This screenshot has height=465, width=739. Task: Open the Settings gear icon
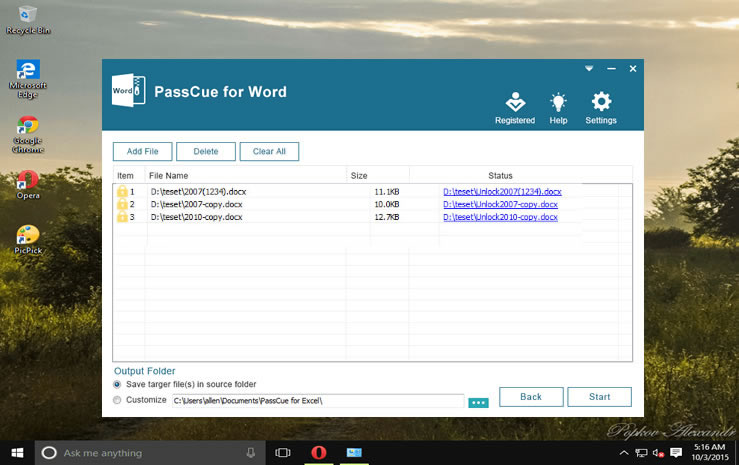(x=601, y=108)
